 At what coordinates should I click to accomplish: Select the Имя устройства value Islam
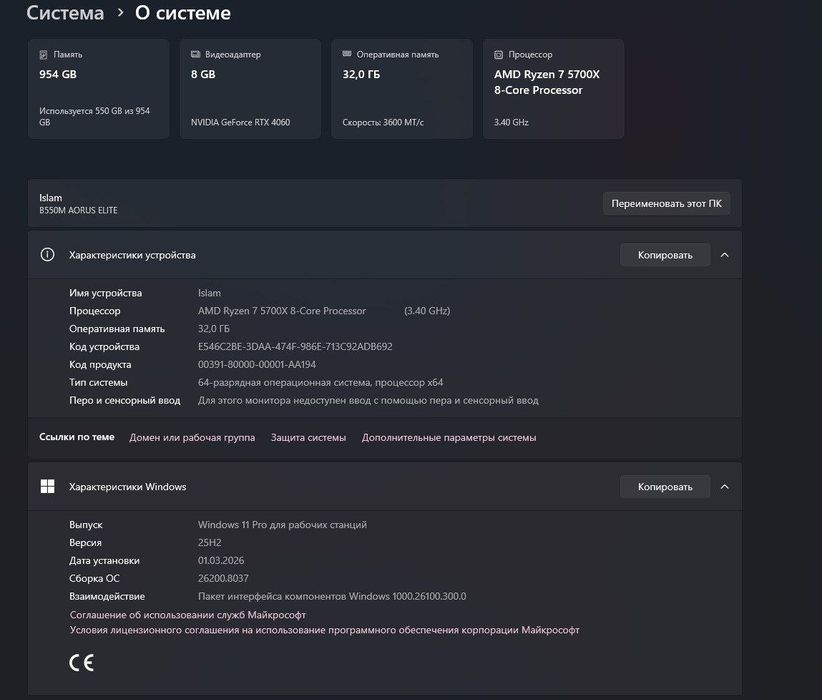209,293
